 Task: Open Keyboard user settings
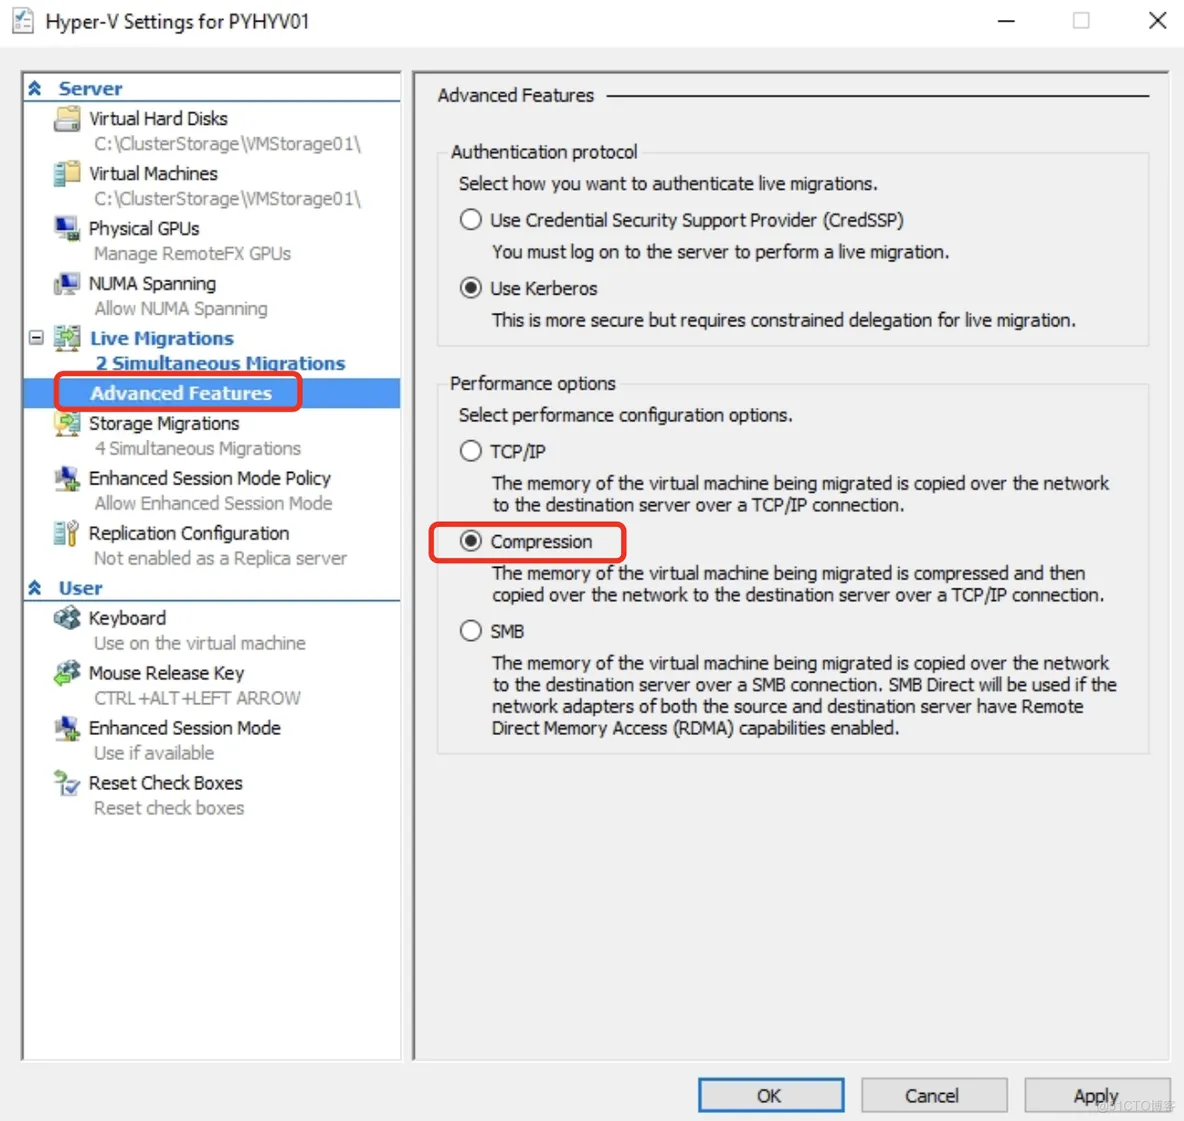(127, 618)
